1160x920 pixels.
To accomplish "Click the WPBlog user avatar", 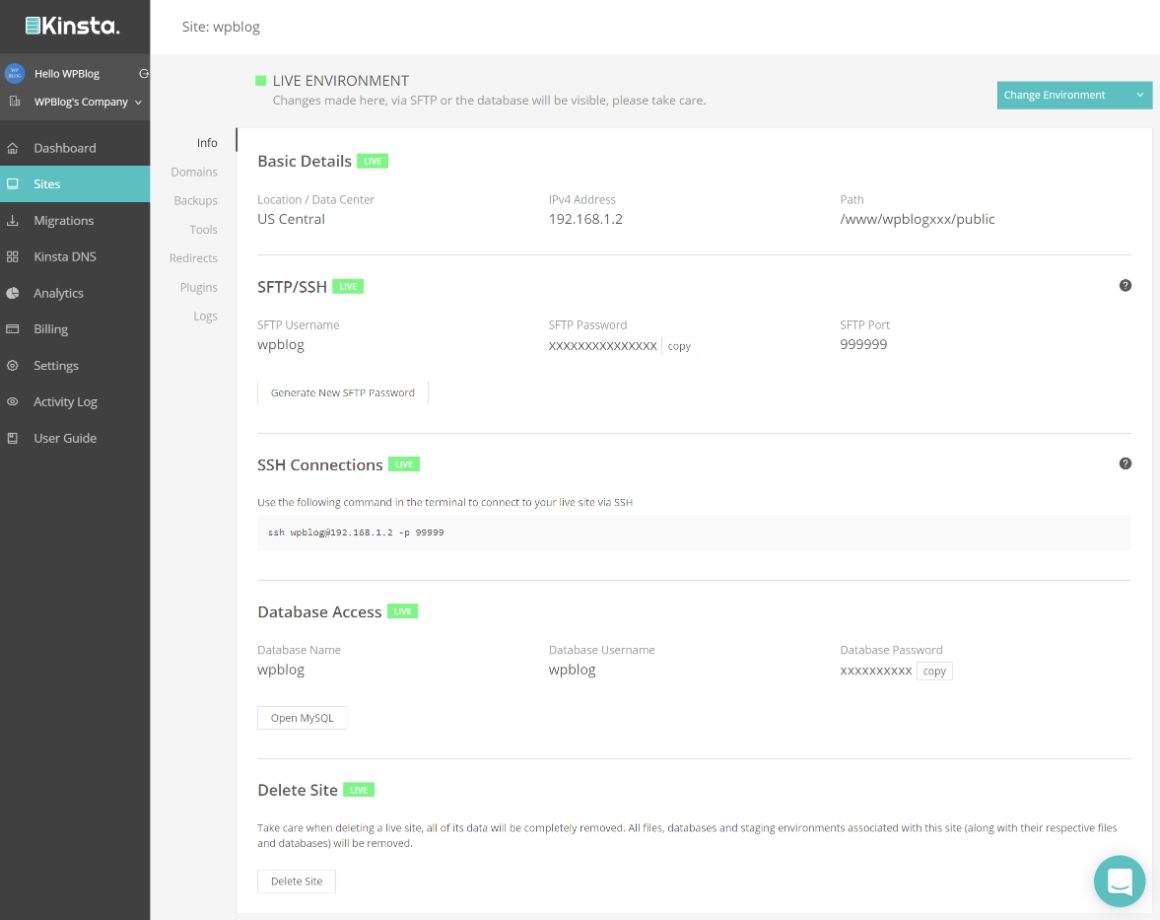I will click(x=15, y=73).
